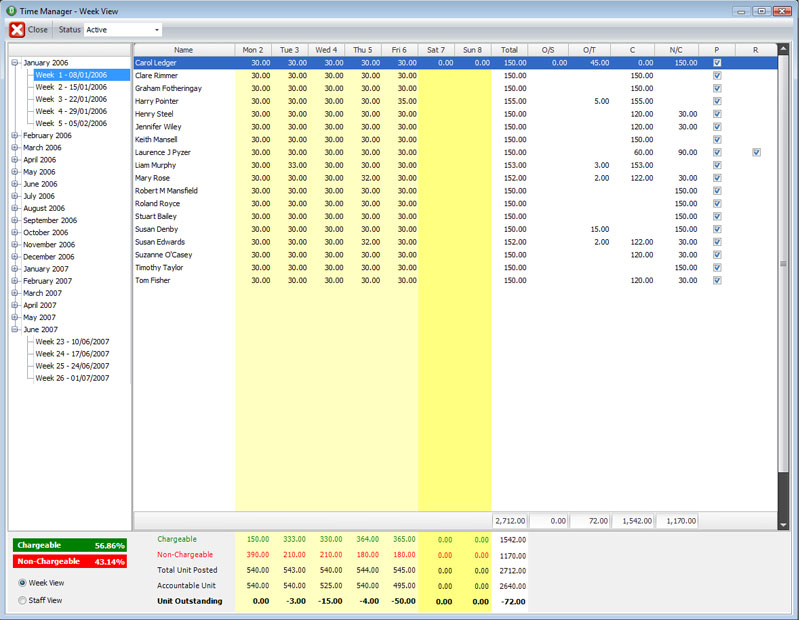Select the Graham Fotheringay row
The image size is (800, 620).
(456, 88)
